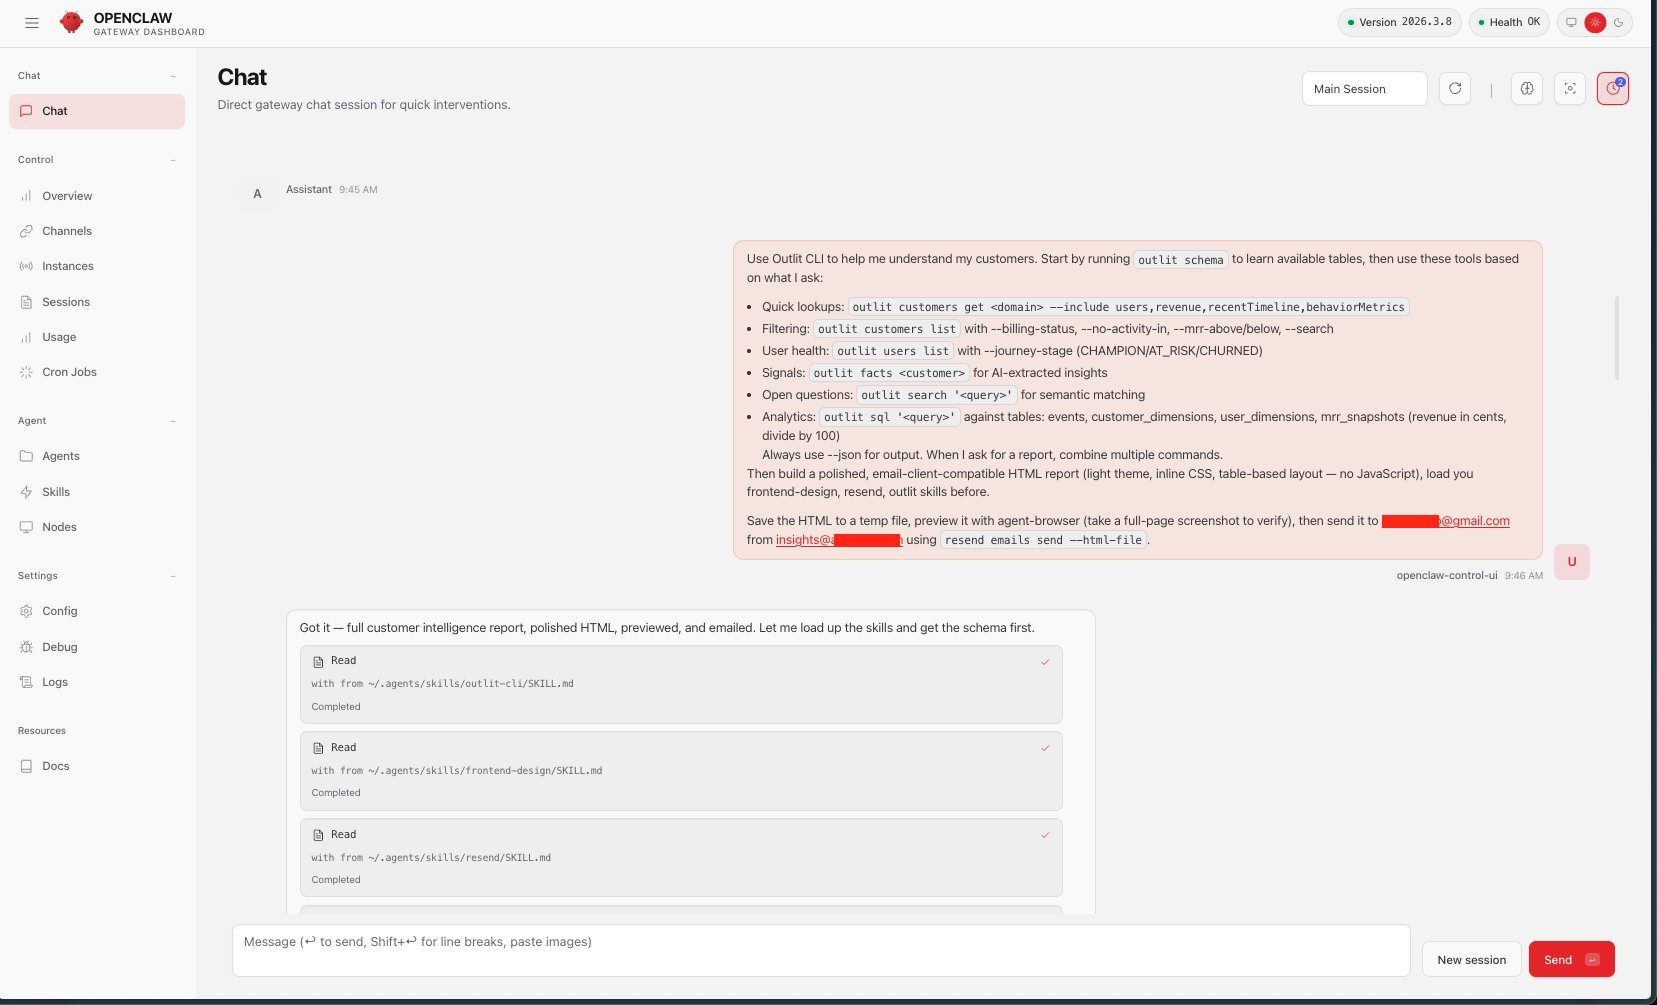Select light theme sun icon

[1595, 23]
